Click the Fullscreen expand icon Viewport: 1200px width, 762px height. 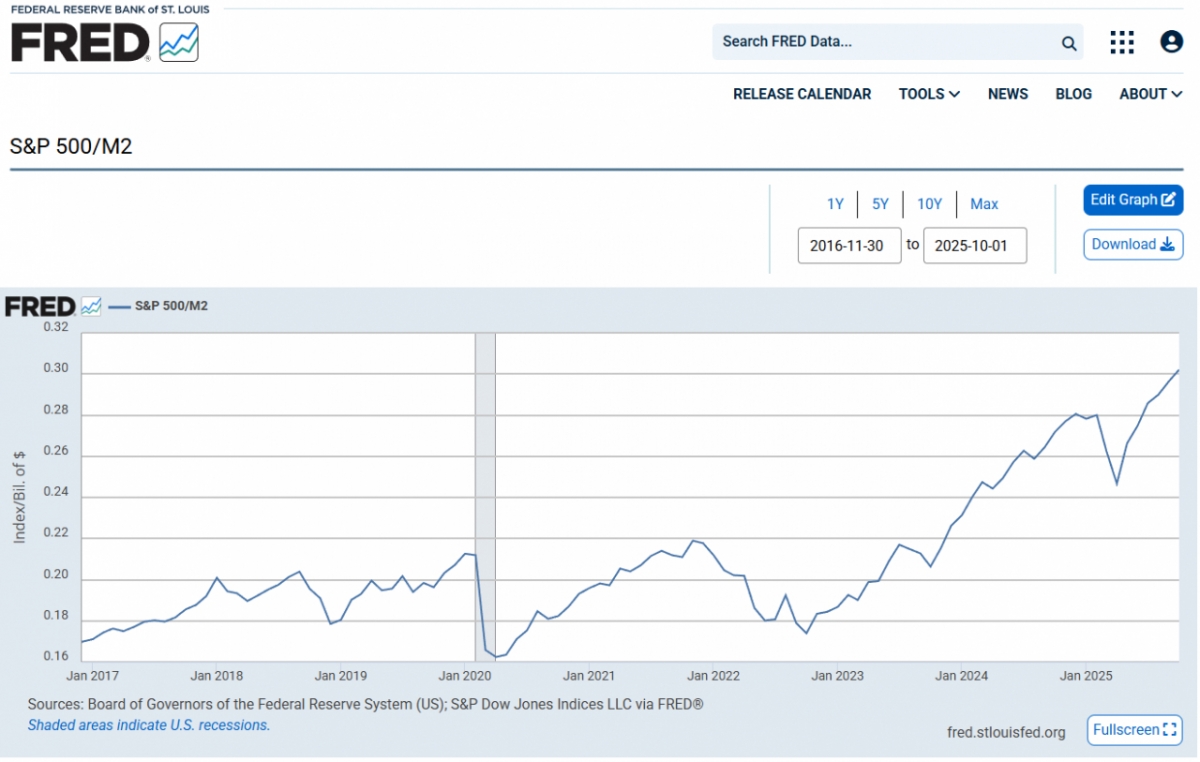1172,730
